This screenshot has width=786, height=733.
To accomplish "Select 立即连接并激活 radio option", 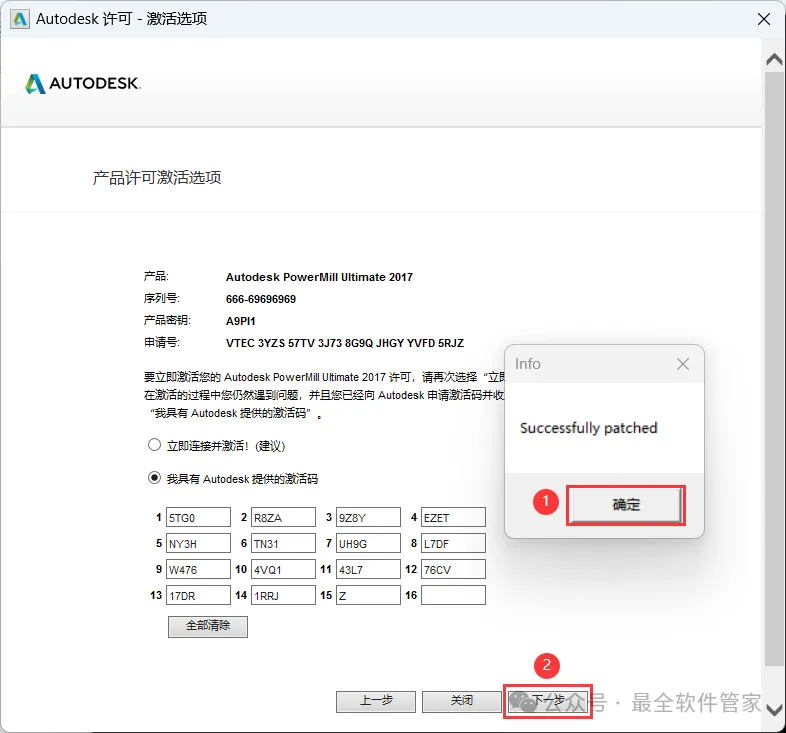I will (x=154, y=445).
